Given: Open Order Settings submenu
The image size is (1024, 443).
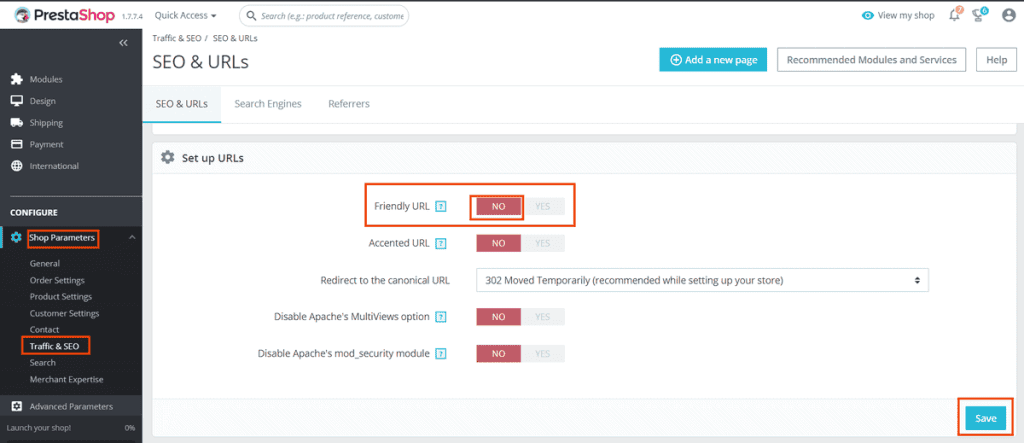Looking at the screenshot, I should (57, 280).
